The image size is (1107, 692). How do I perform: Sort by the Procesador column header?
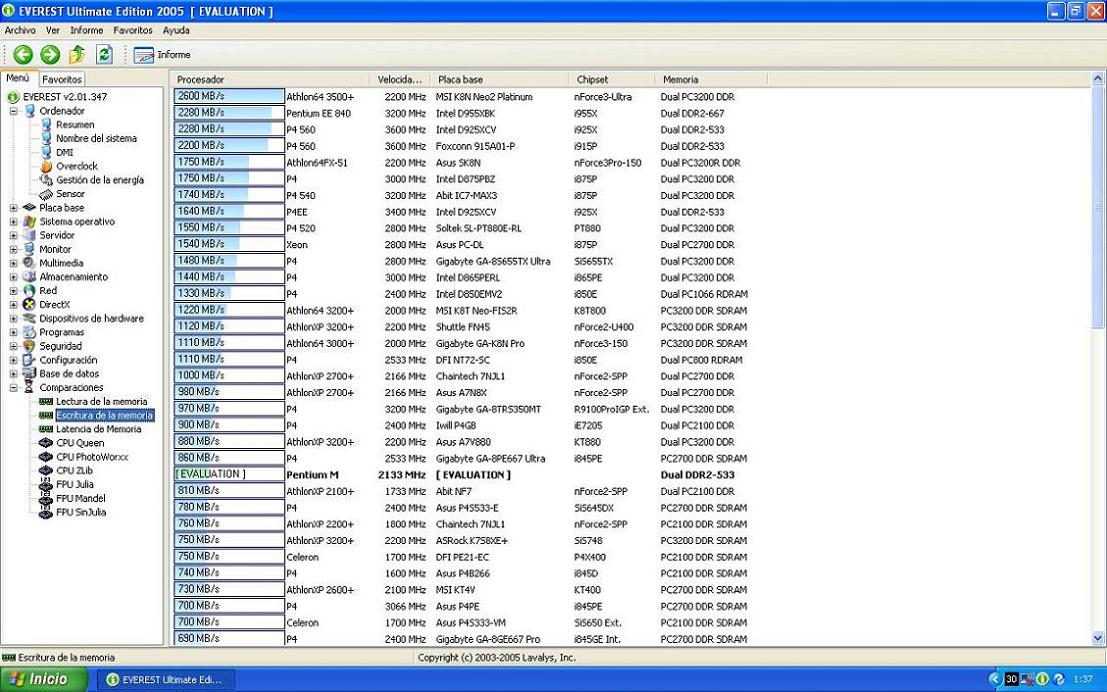[x=270, y=80]
